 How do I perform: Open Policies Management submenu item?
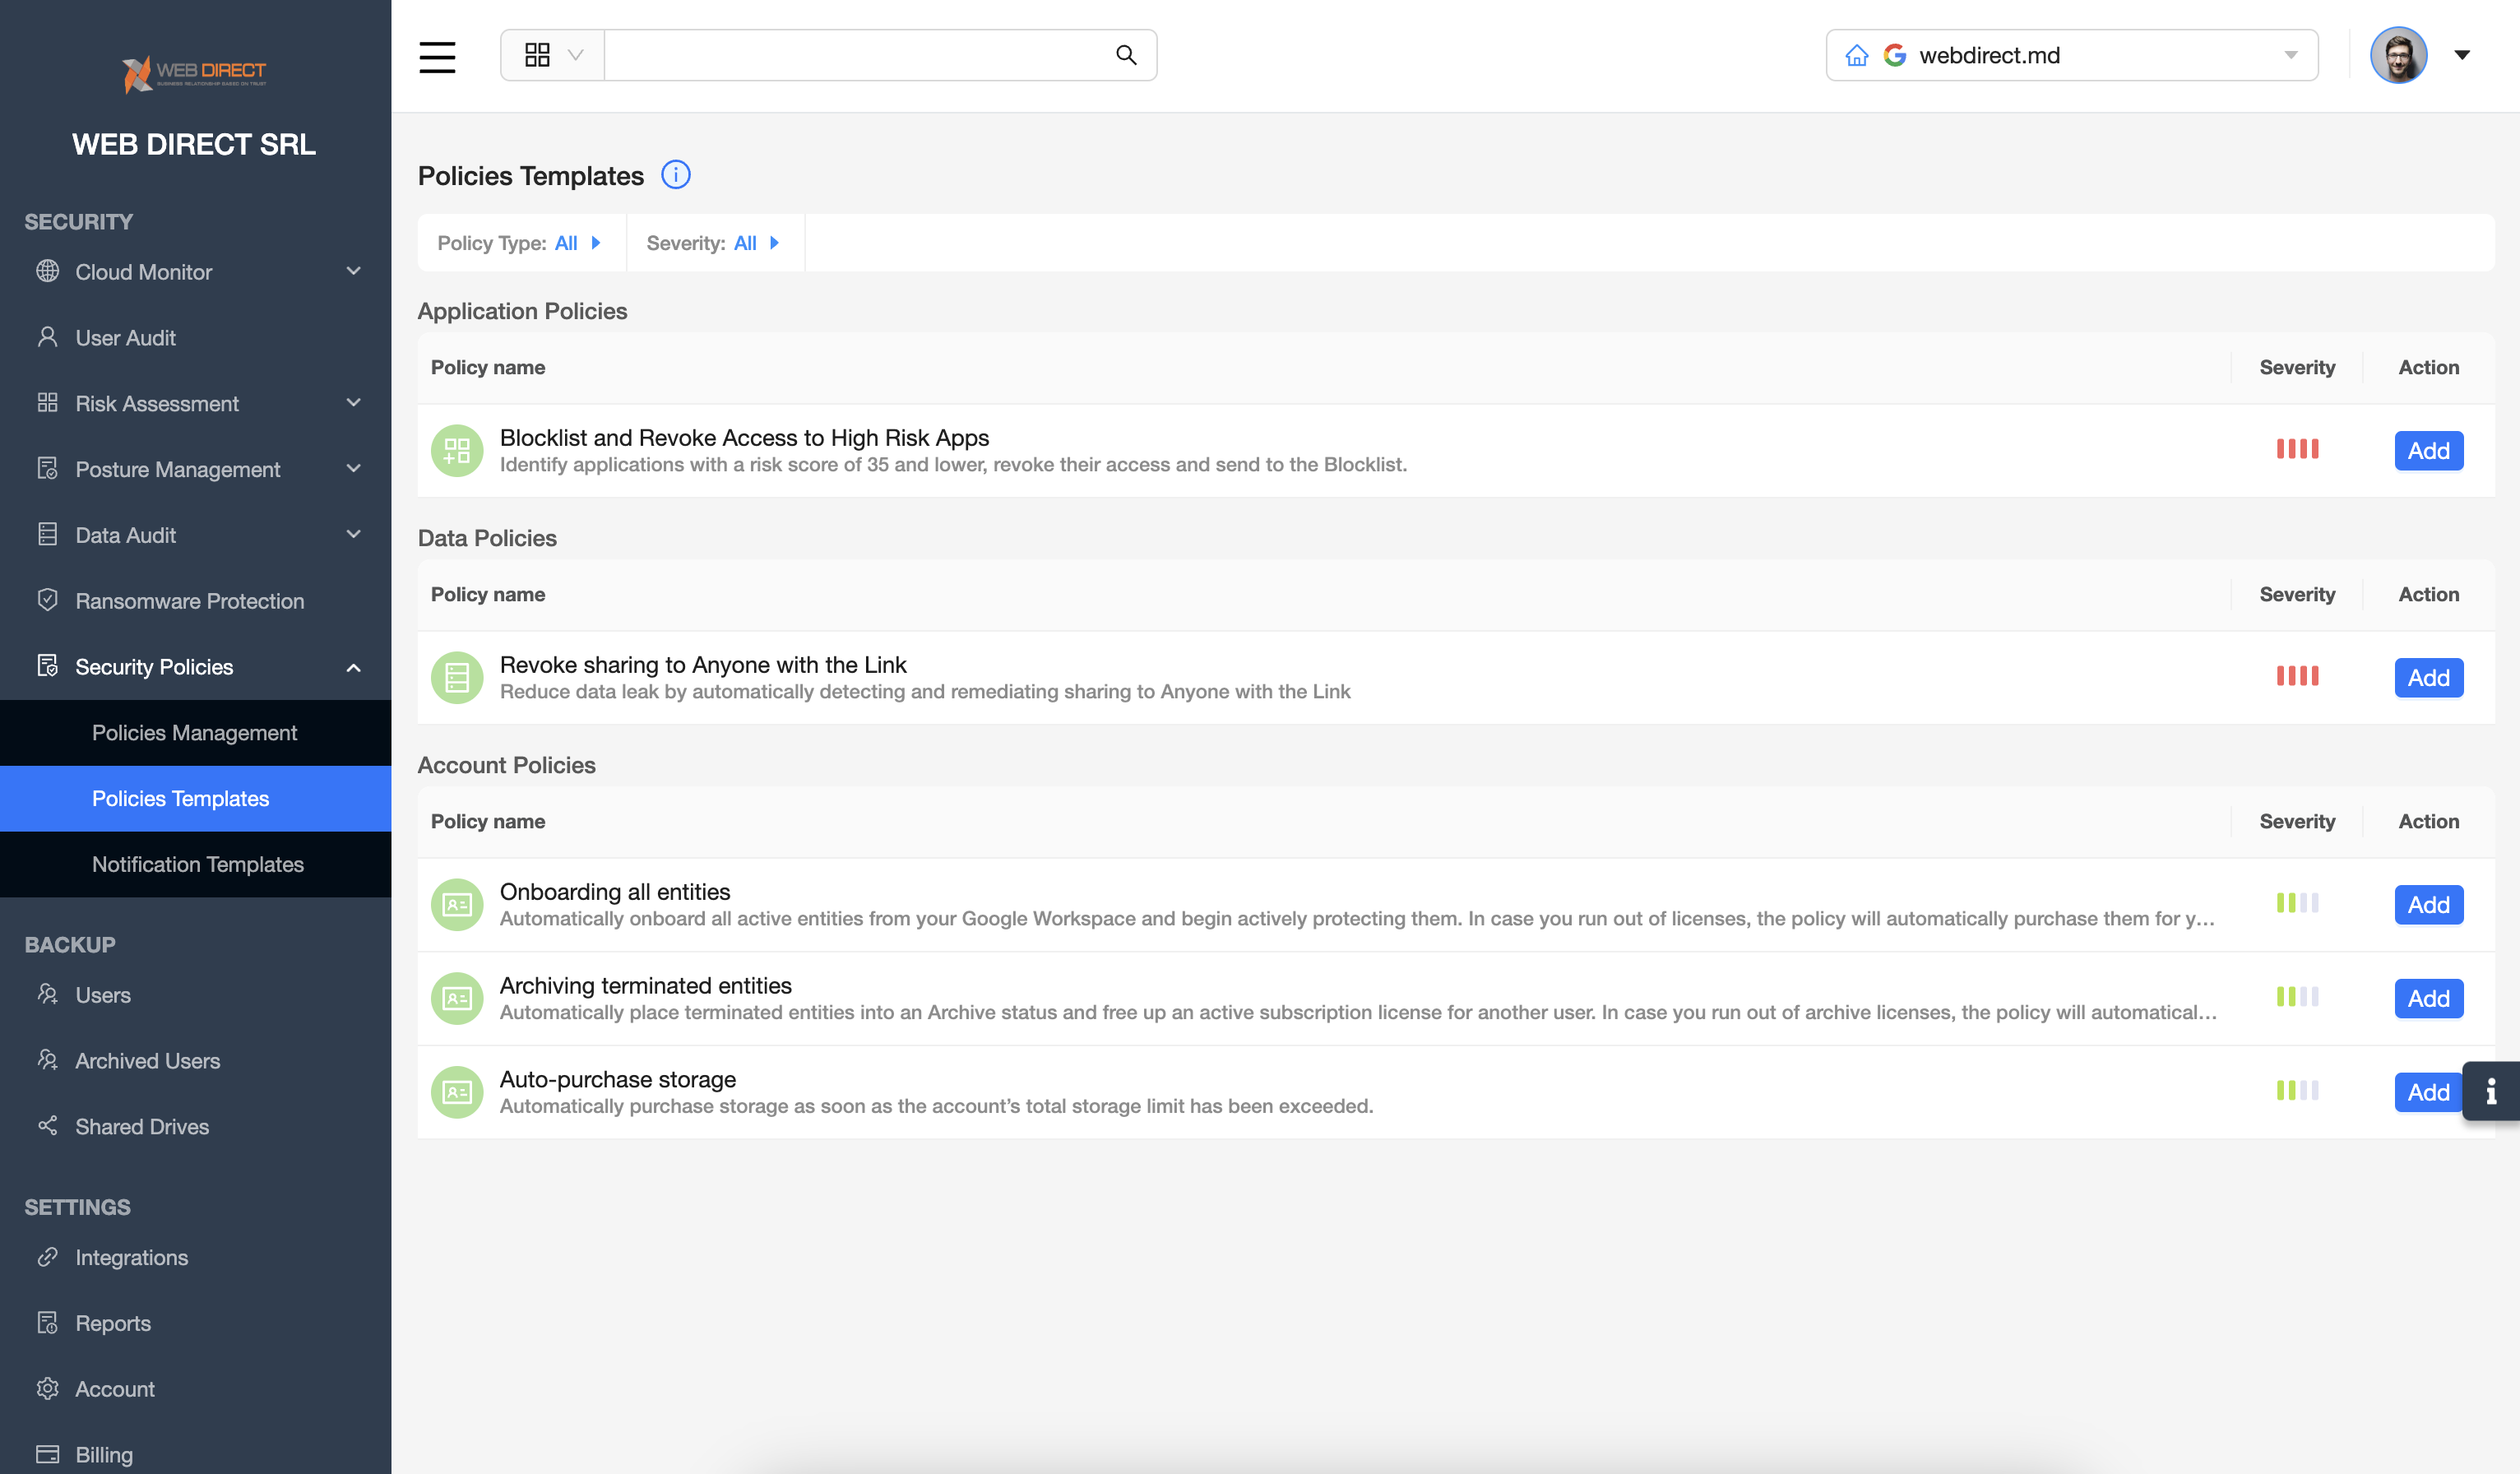tap(194, 732)
